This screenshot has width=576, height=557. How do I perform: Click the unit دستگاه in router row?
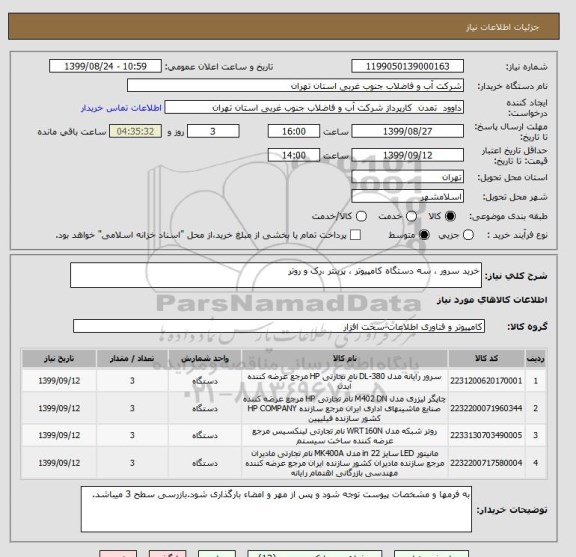click(x=205, y=435)
